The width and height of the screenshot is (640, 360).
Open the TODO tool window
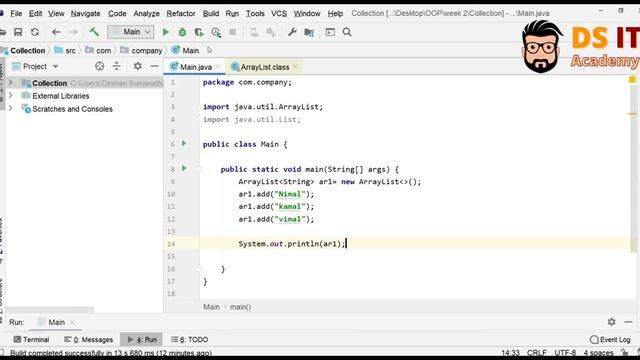click(190, 340)
